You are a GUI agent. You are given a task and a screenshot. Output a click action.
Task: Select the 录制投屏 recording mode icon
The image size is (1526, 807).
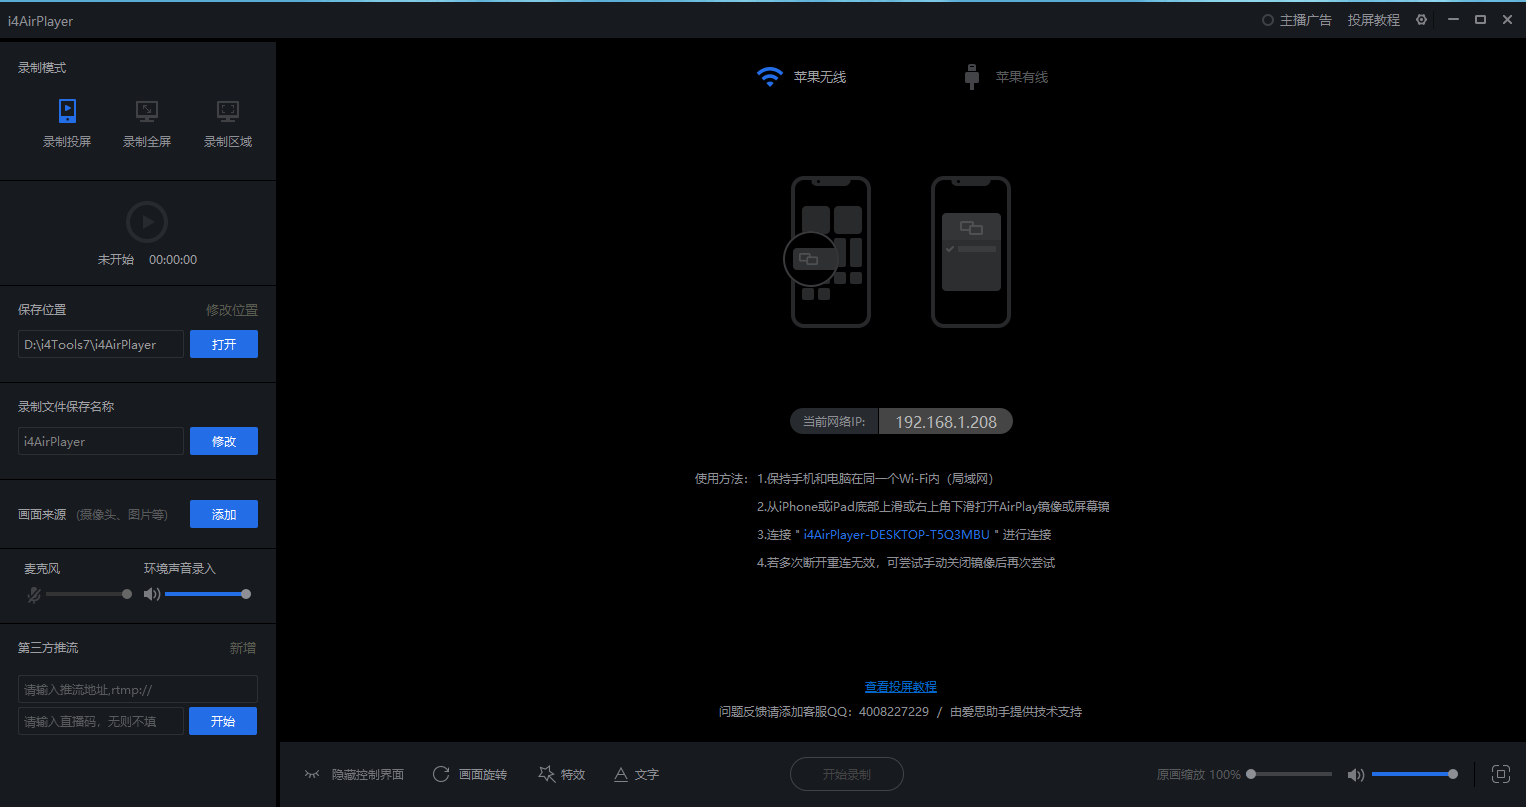click(x=67, y=110)
